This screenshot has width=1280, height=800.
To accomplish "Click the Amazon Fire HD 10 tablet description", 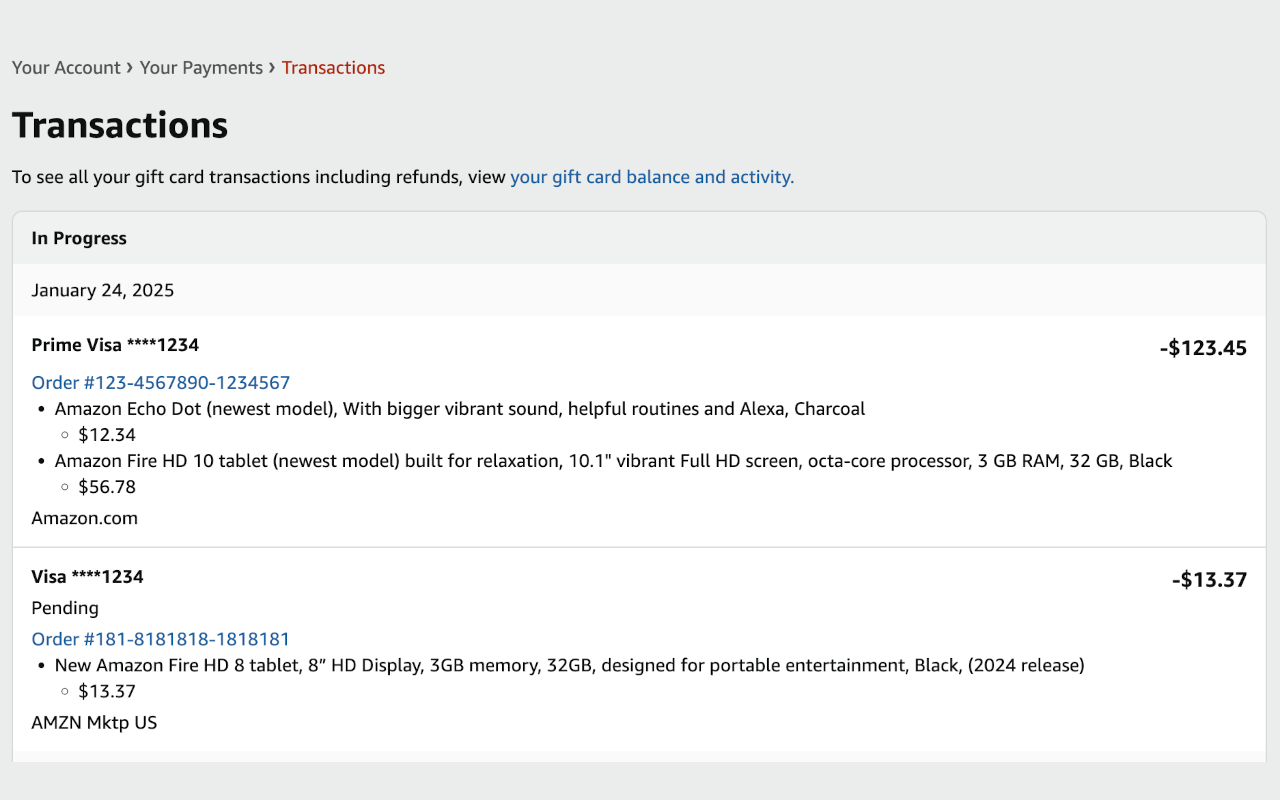I will pyautogui.click(x=613, y=461).
